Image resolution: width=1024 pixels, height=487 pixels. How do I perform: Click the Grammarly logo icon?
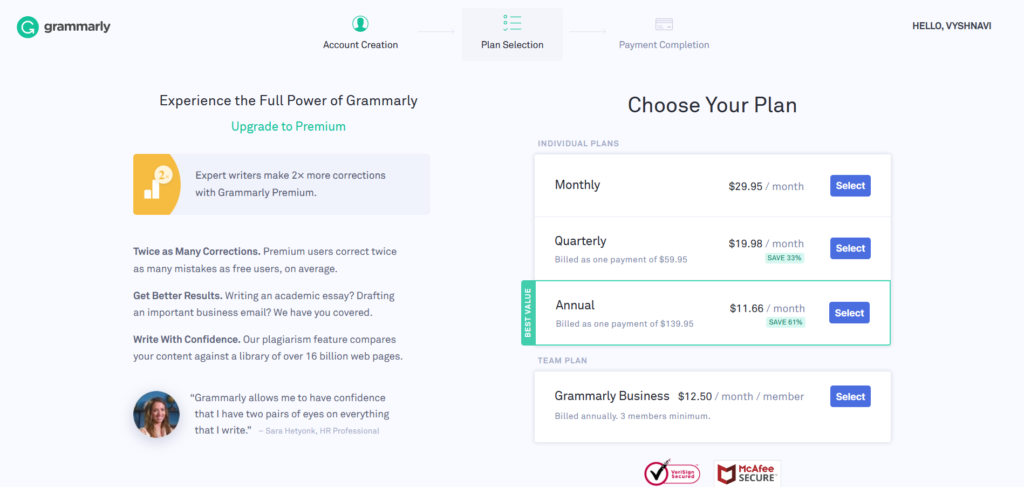click(x=28, y=27)
